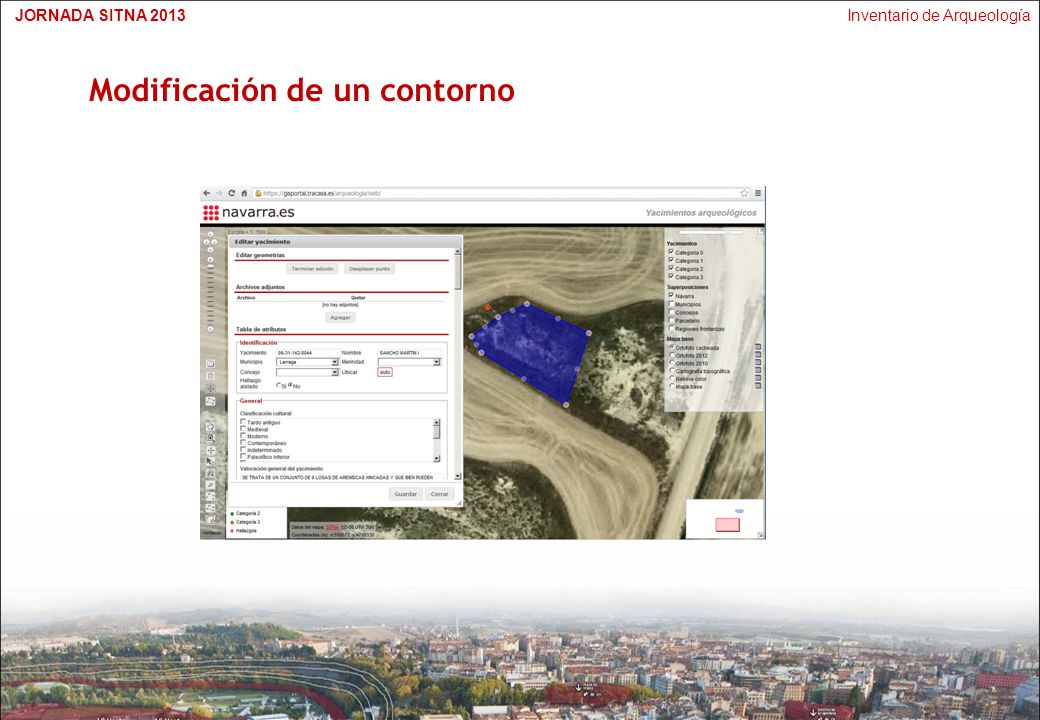Open the projection dropdown arrow in map data bar
The width and height of the screenshot is (1040, 720).
coord(379,527)
